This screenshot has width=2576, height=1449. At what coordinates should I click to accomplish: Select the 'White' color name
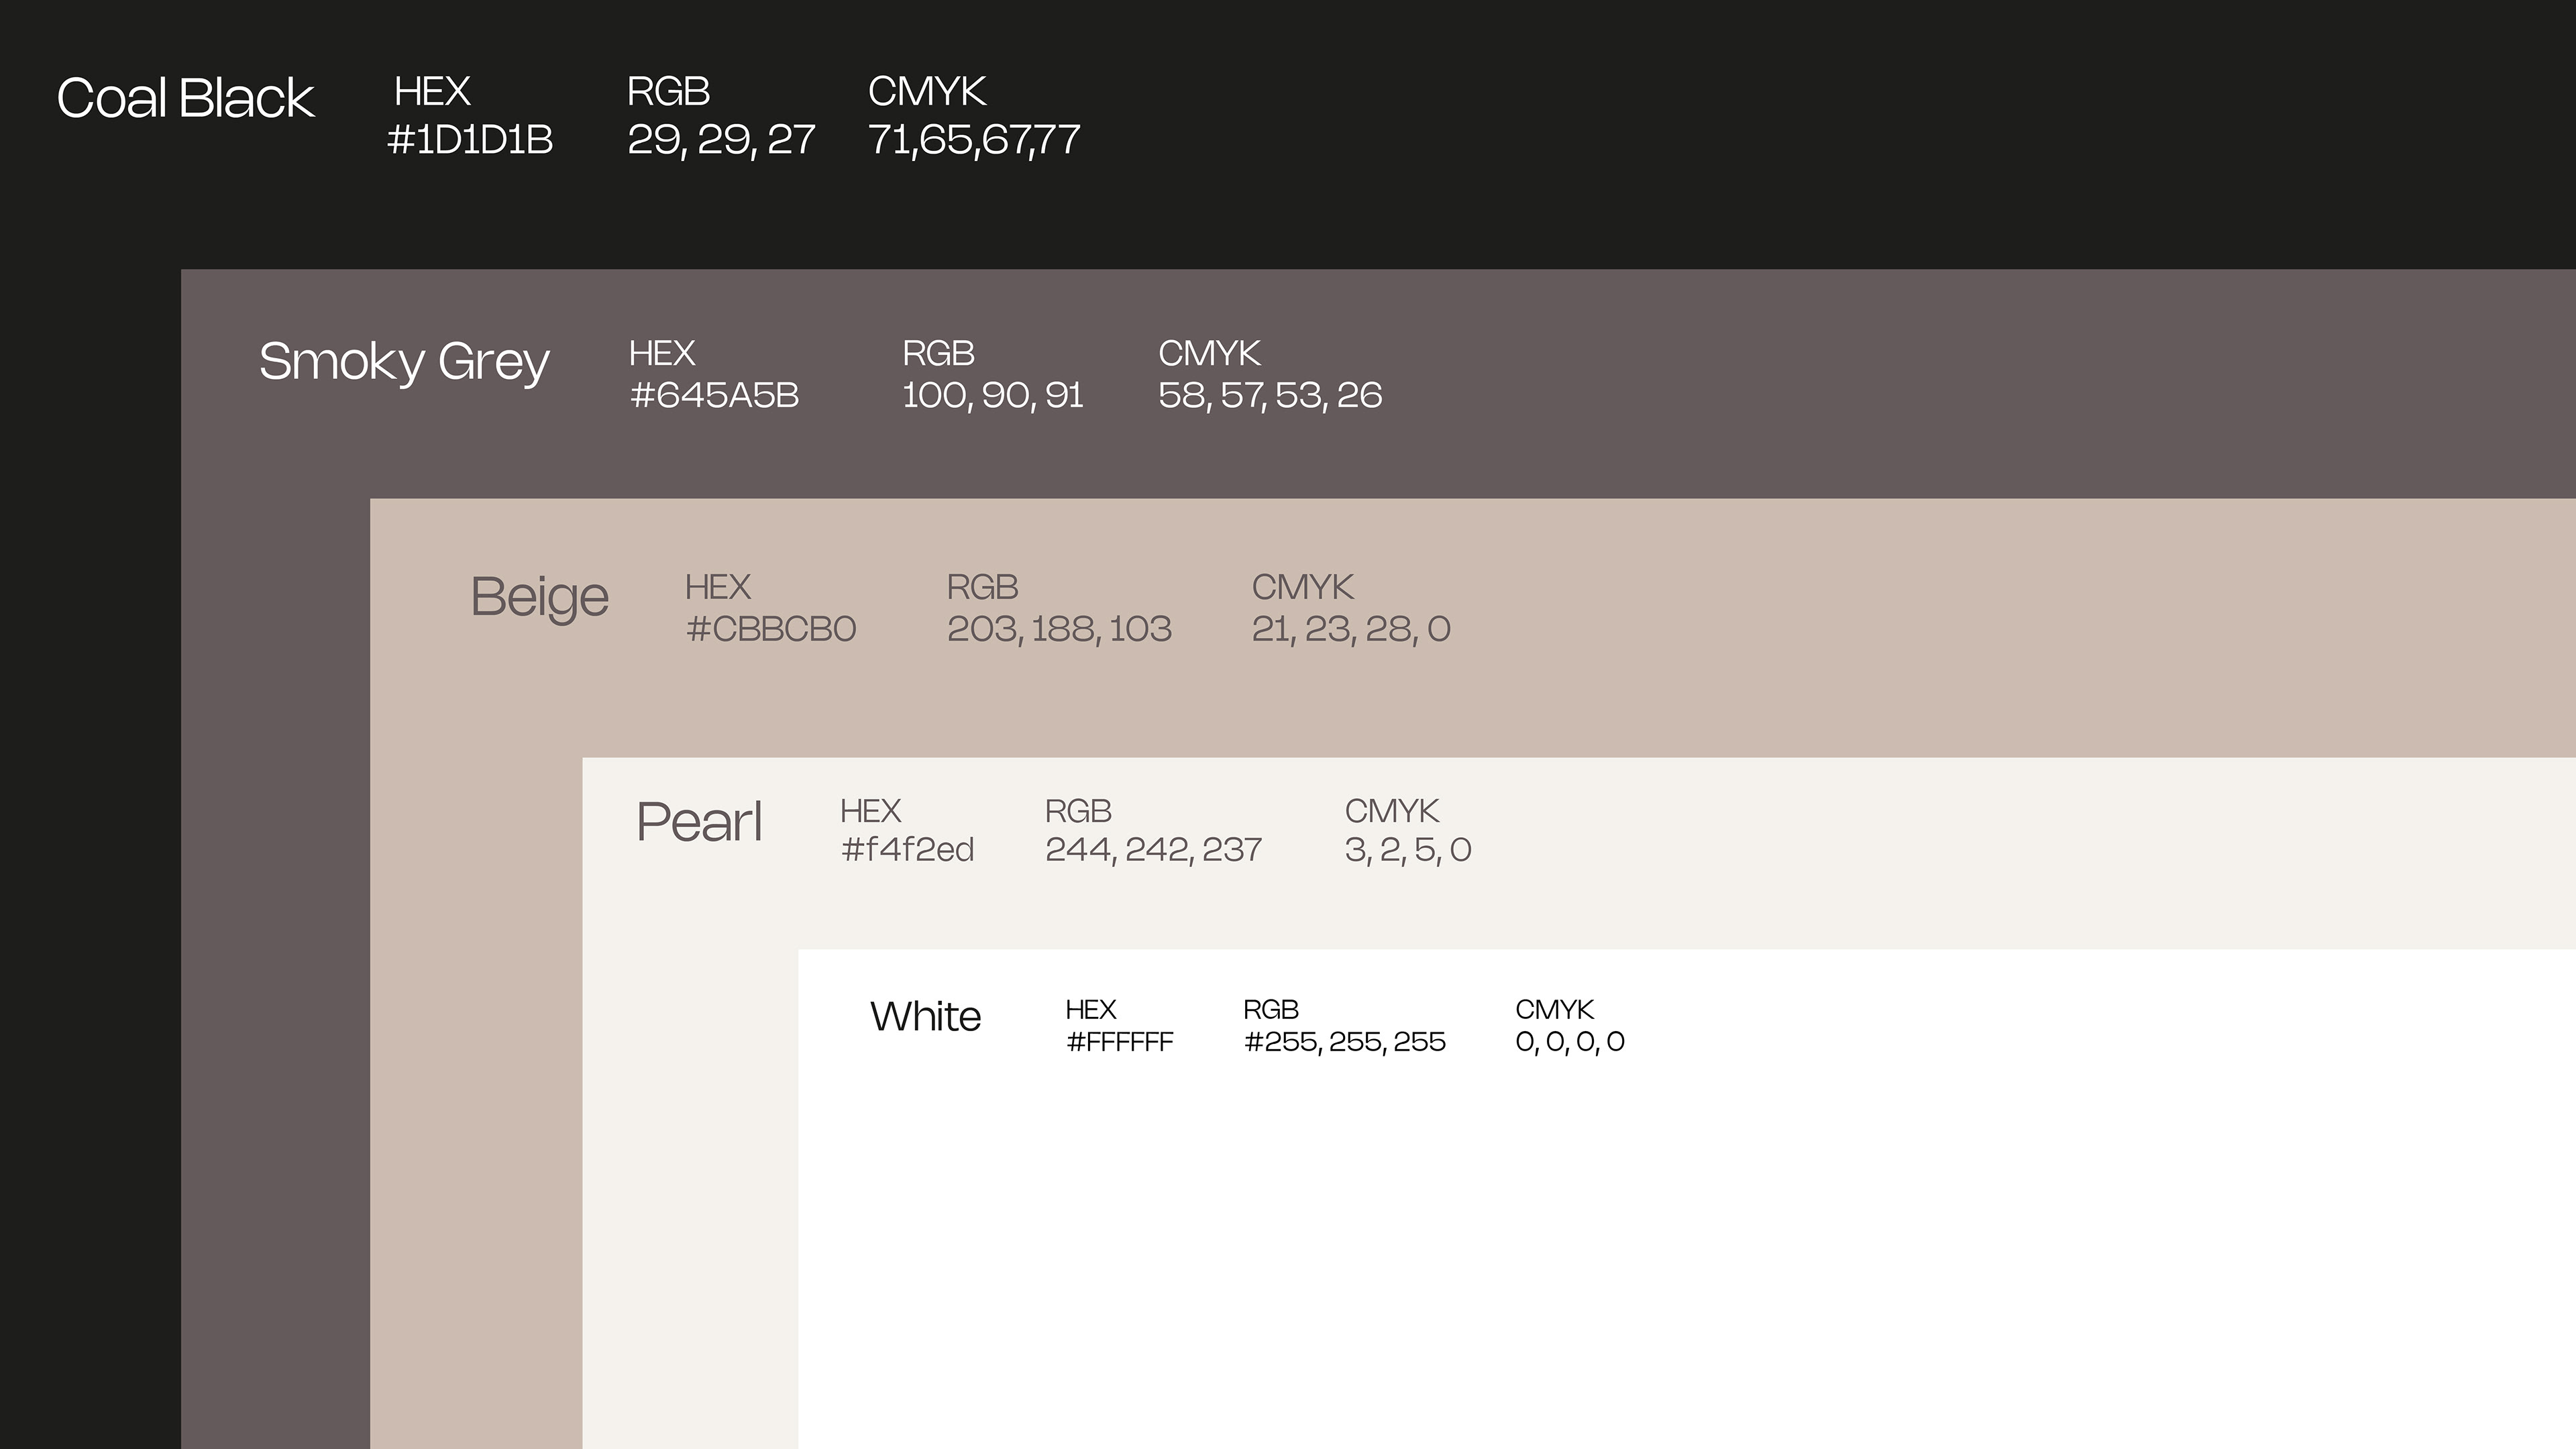[926, 1016]
